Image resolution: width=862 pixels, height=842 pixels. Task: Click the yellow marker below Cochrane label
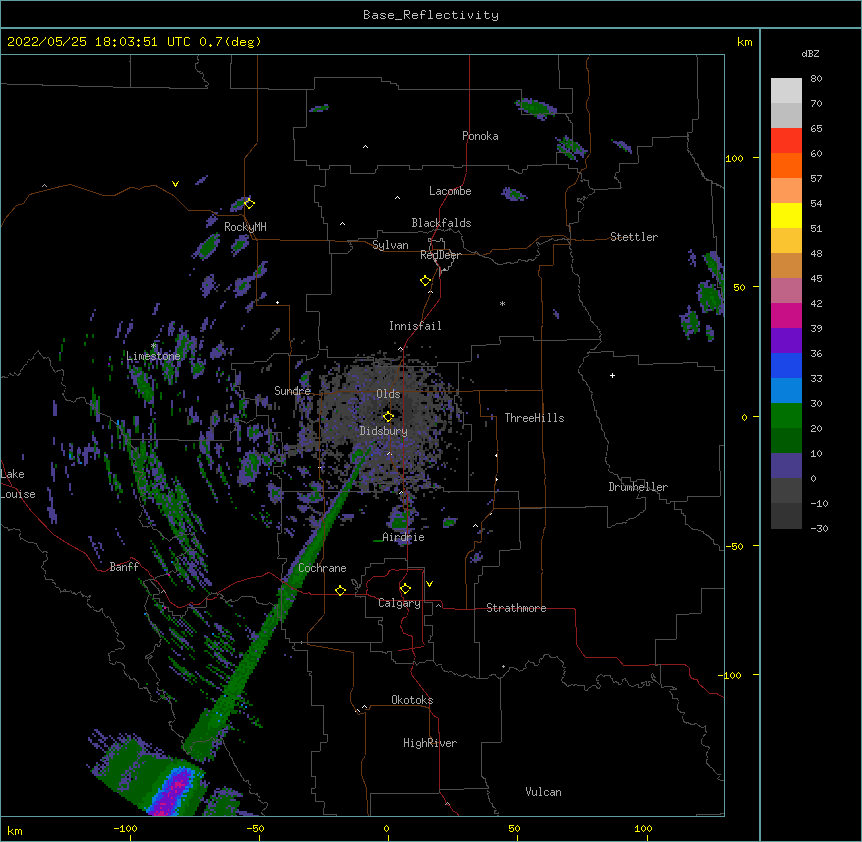pos(340,590)
